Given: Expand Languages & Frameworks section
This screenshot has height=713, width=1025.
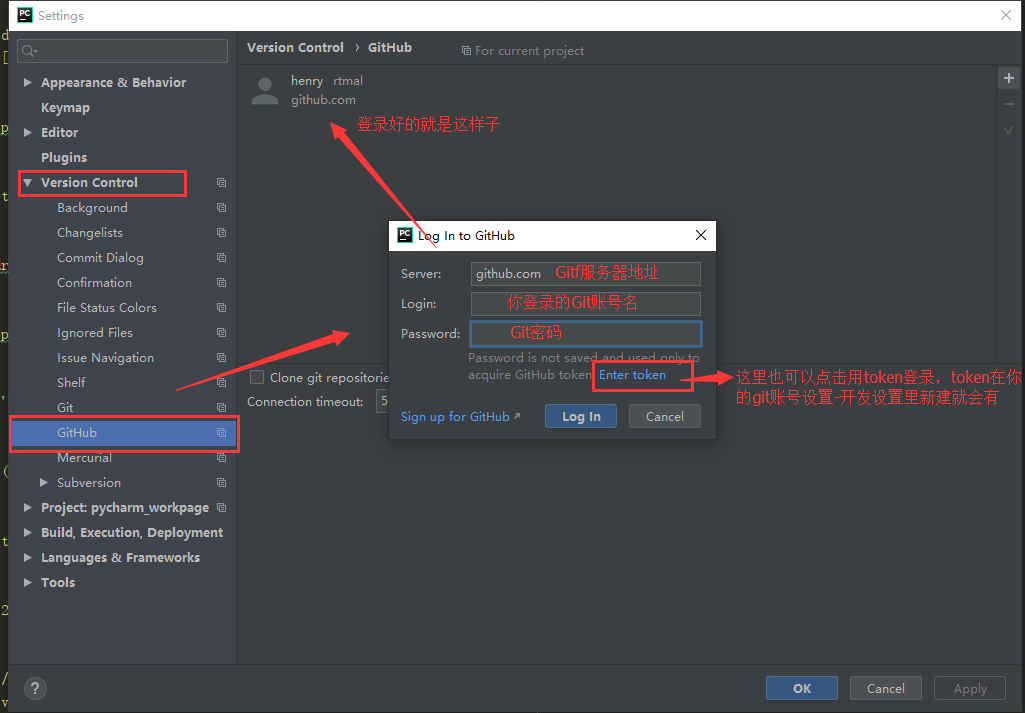Looking at the screenshot, I should (27, 557).
